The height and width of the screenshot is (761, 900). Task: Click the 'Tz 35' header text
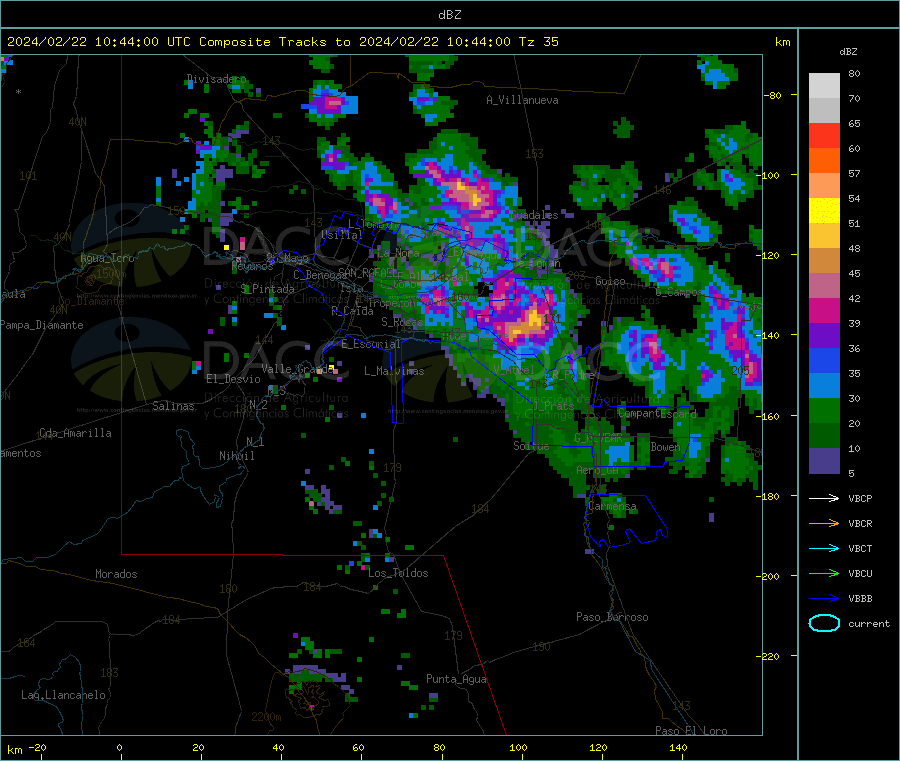click(x=538, y=42)
